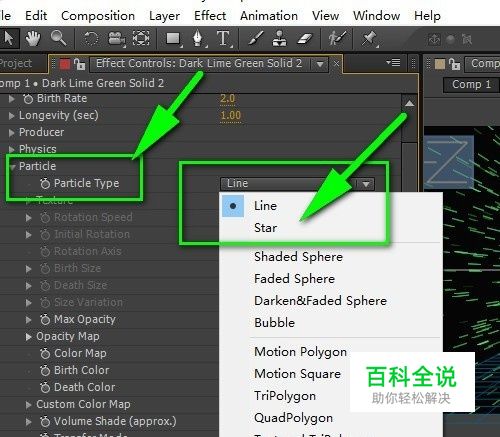Open Effect Controls panel options menu
The height and width of the screenshot is (437, 500).
pos(393,62)
